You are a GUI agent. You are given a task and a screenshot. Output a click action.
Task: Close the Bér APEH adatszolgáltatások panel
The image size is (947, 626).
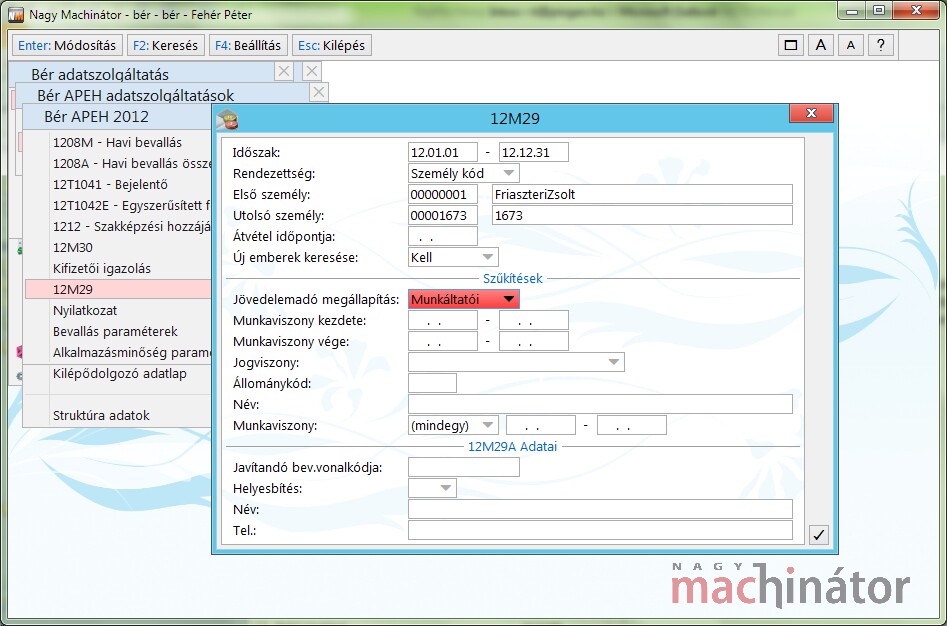[x=319, y=92]
